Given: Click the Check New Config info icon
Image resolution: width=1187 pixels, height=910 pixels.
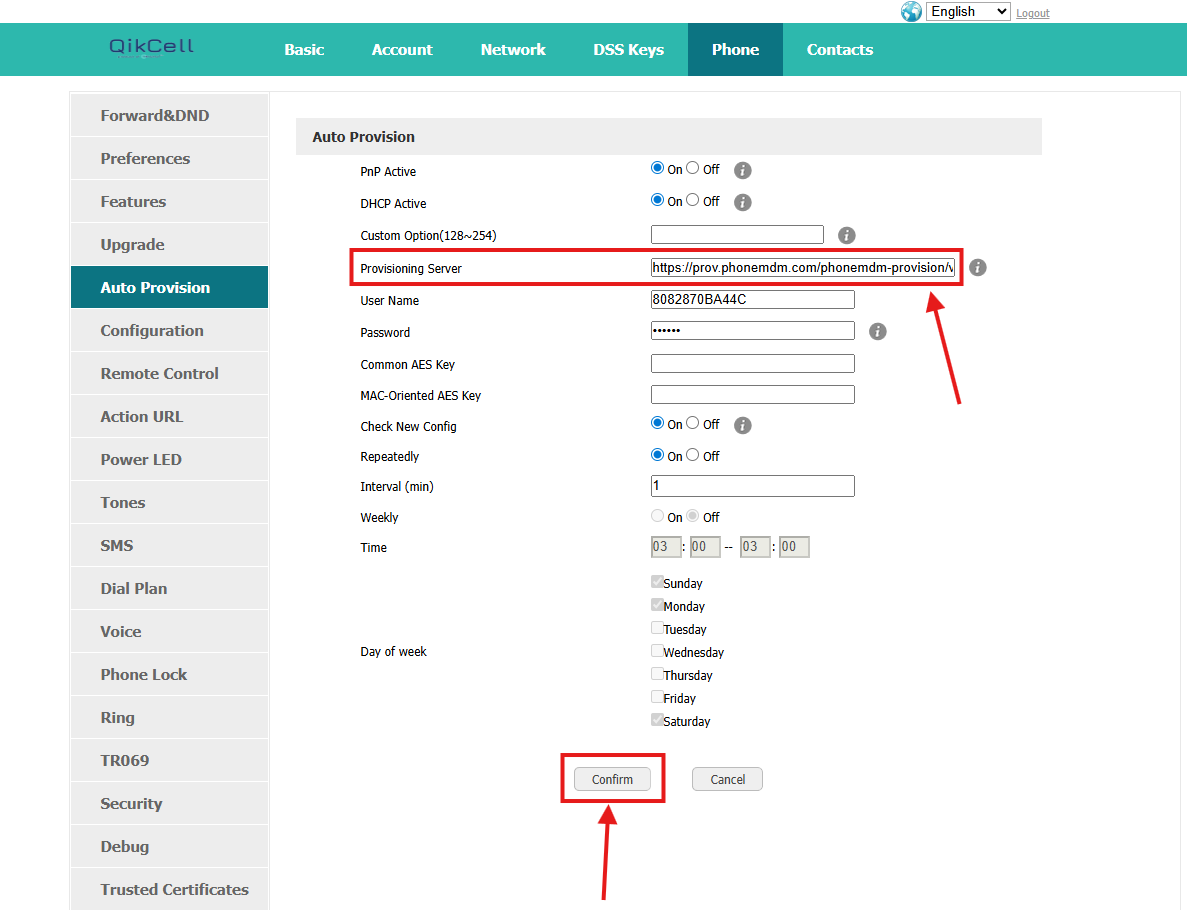Looking at the screenshot, I should (x=742, y=425).
